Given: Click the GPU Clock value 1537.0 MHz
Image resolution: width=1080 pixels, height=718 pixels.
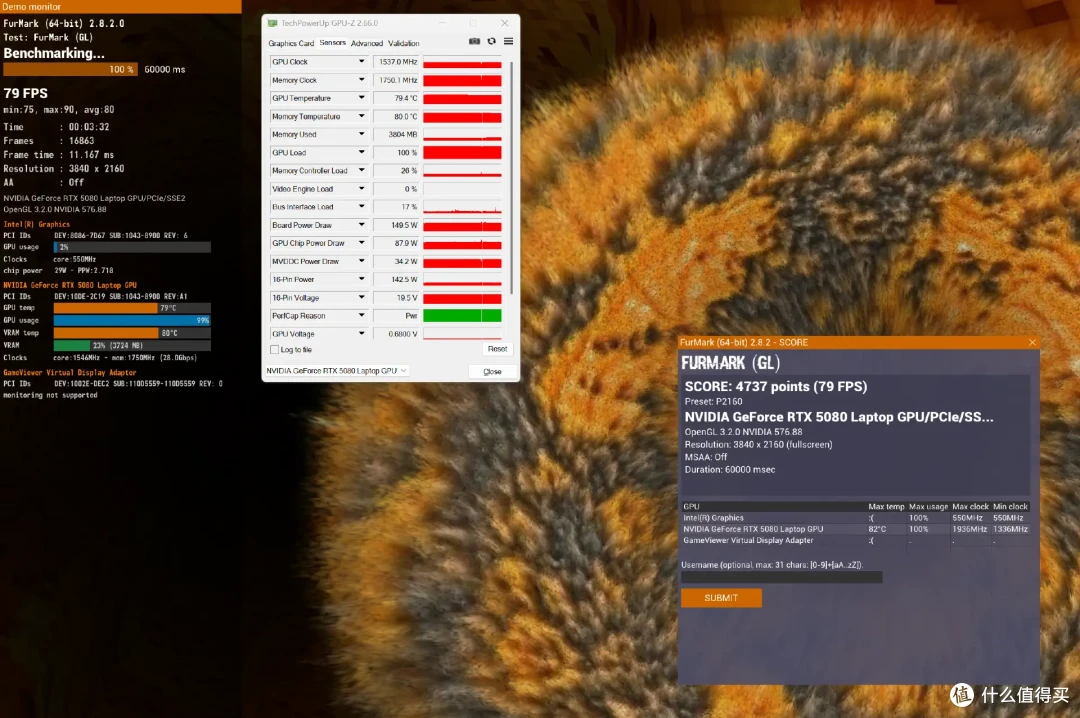Looking at the screenshot, I should click(396, 62).
